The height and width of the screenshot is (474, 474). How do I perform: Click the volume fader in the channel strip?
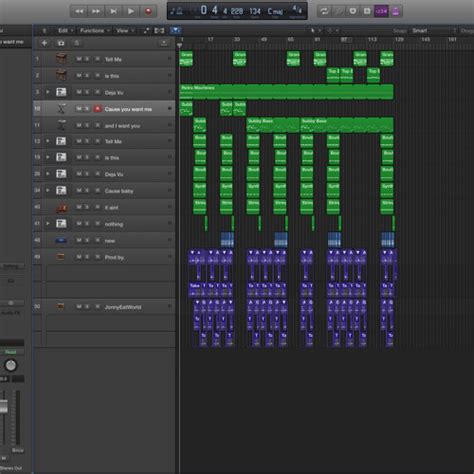click(4, 407)
